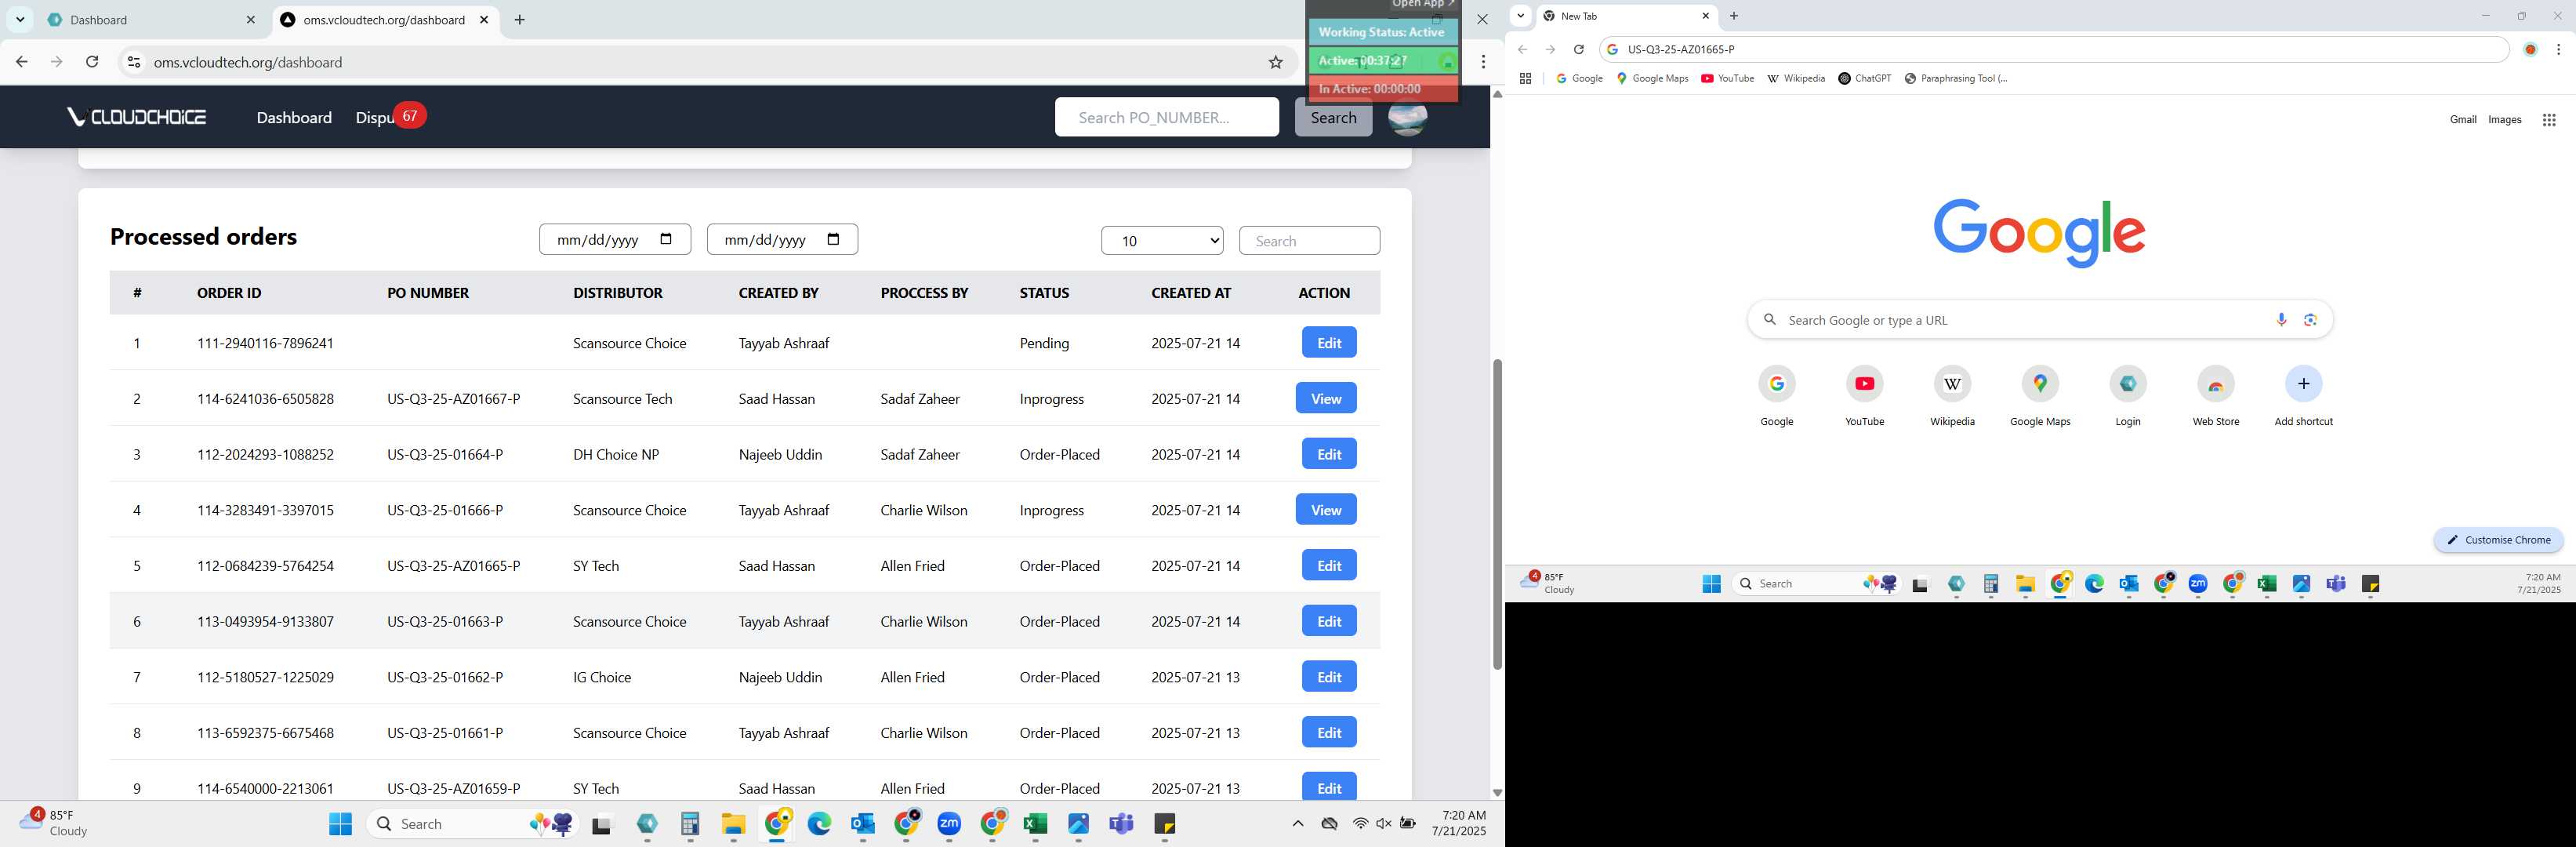
Task: Open the left Chrome three-dot menu
Action: click(1483, 62)
